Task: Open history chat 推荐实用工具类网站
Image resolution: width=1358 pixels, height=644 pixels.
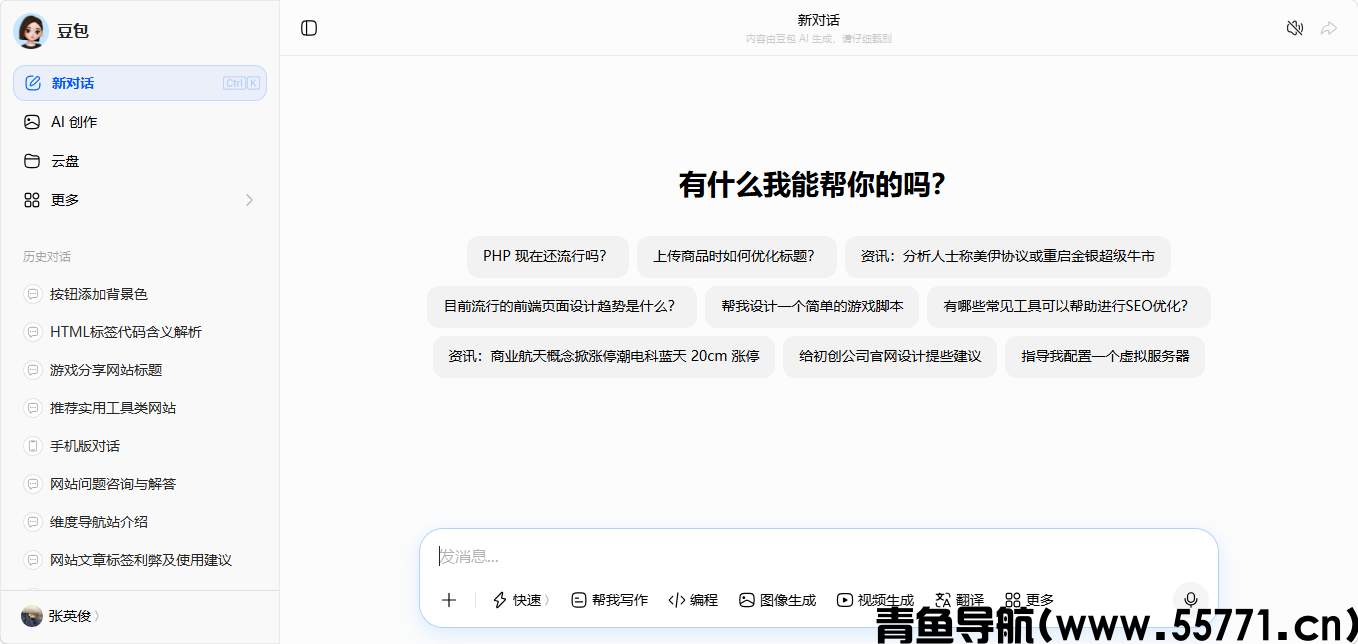Action: (x=140, y=408)
